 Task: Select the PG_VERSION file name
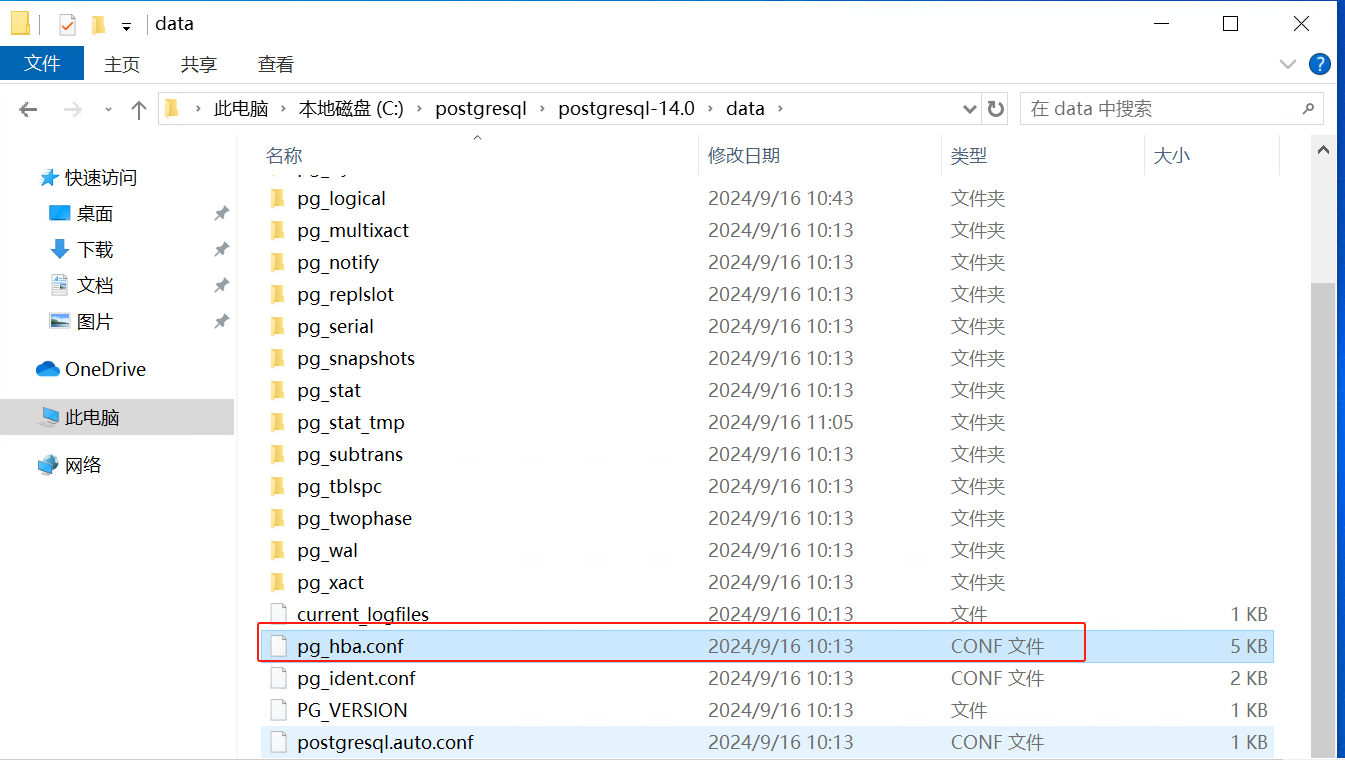click(x=352, y=710)
